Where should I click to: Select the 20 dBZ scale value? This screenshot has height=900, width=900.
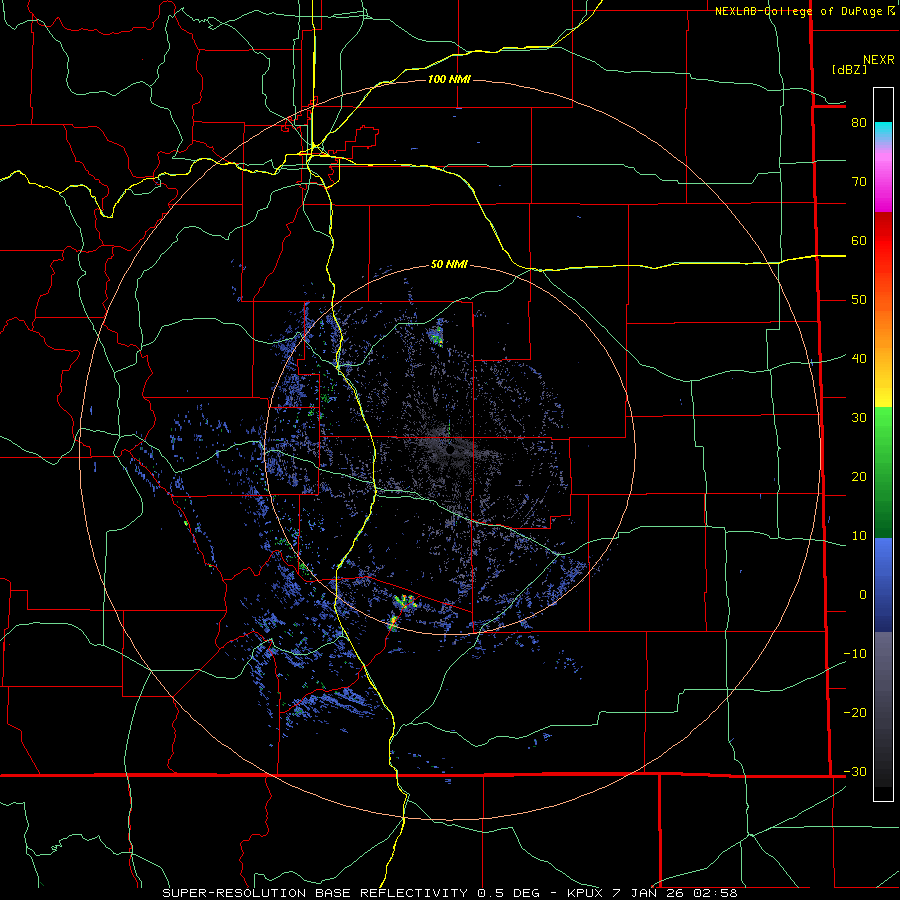point(859,476)
